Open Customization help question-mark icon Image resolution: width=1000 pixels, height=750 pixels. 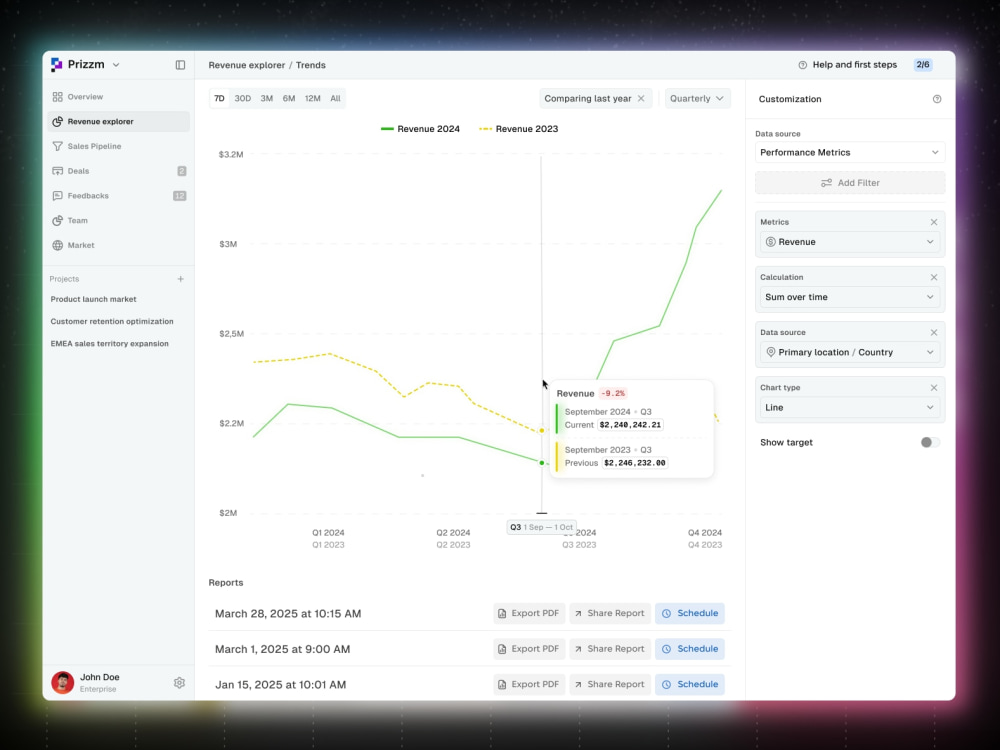click(937, 99)
